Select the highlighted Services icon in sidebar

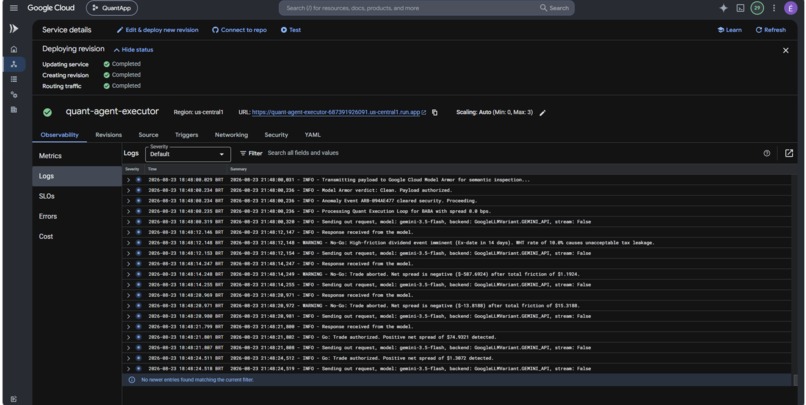tap(14, 64)
